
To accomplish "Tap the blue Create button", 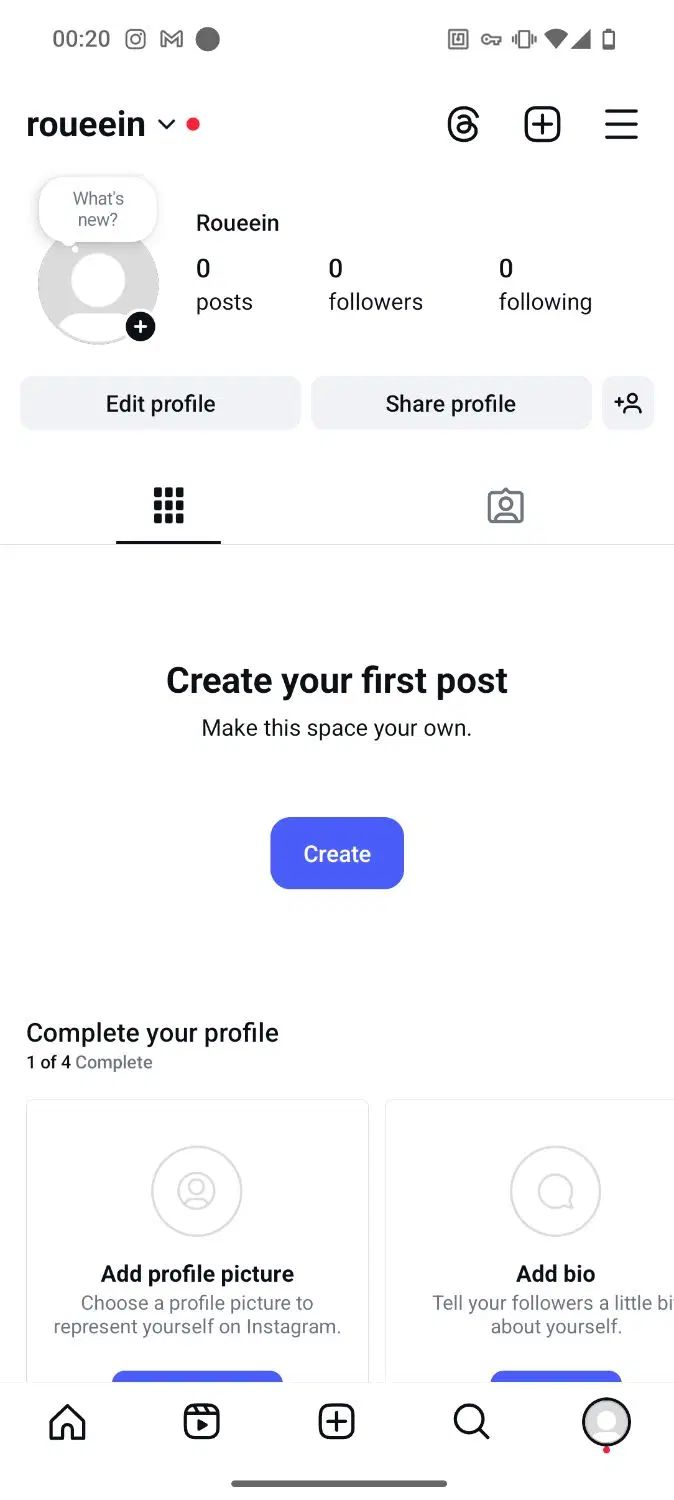I will click(x=337, y=853).
